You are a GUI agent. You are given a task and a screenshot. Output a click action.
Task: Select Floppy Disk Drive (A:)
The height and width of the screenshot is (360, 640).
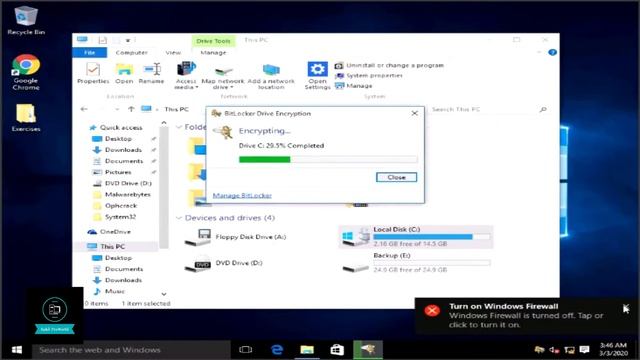[x=236, y=237]
